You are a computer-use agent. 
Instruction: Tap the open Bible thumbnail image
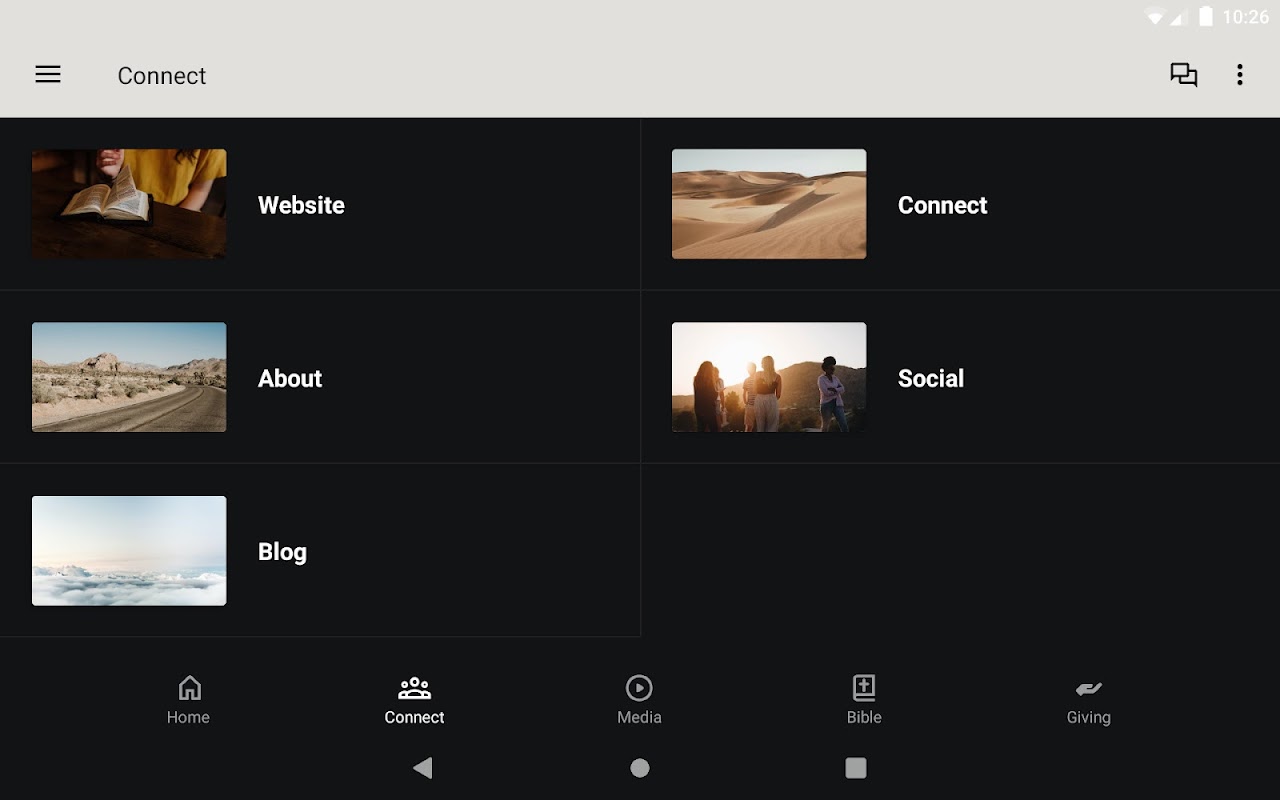129,204
